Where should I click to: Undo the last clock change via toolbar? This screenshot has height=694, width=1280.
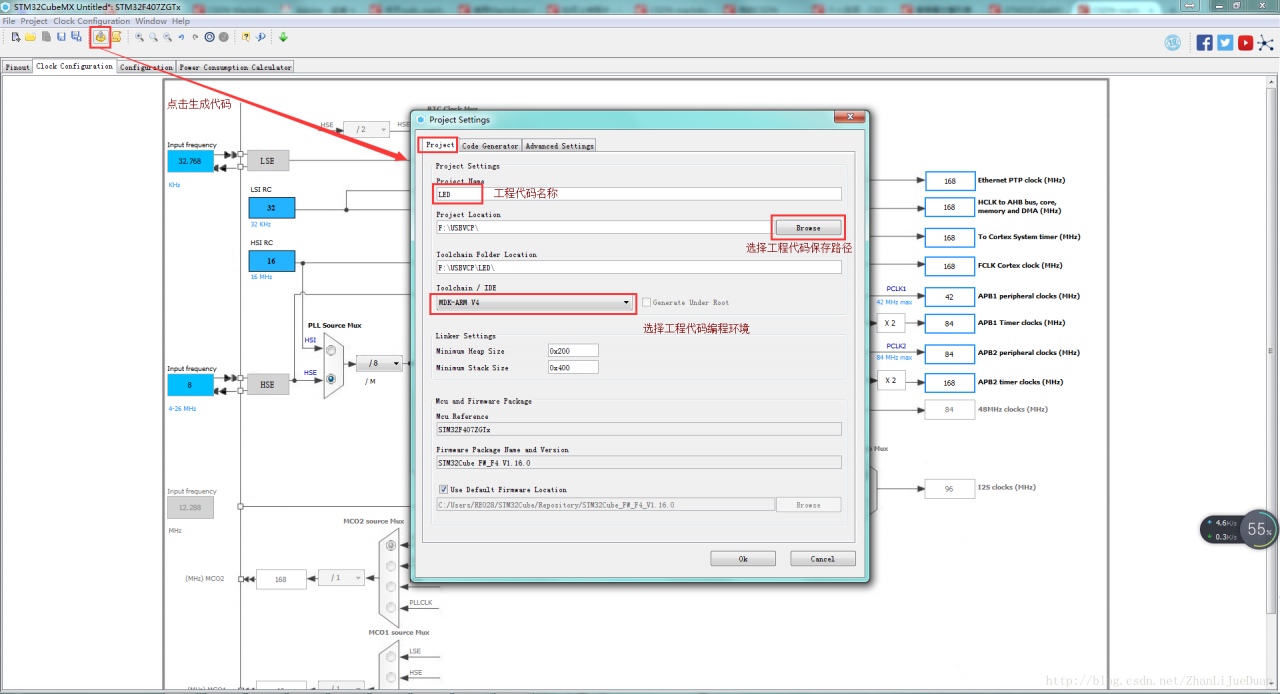tap(182, 37)
